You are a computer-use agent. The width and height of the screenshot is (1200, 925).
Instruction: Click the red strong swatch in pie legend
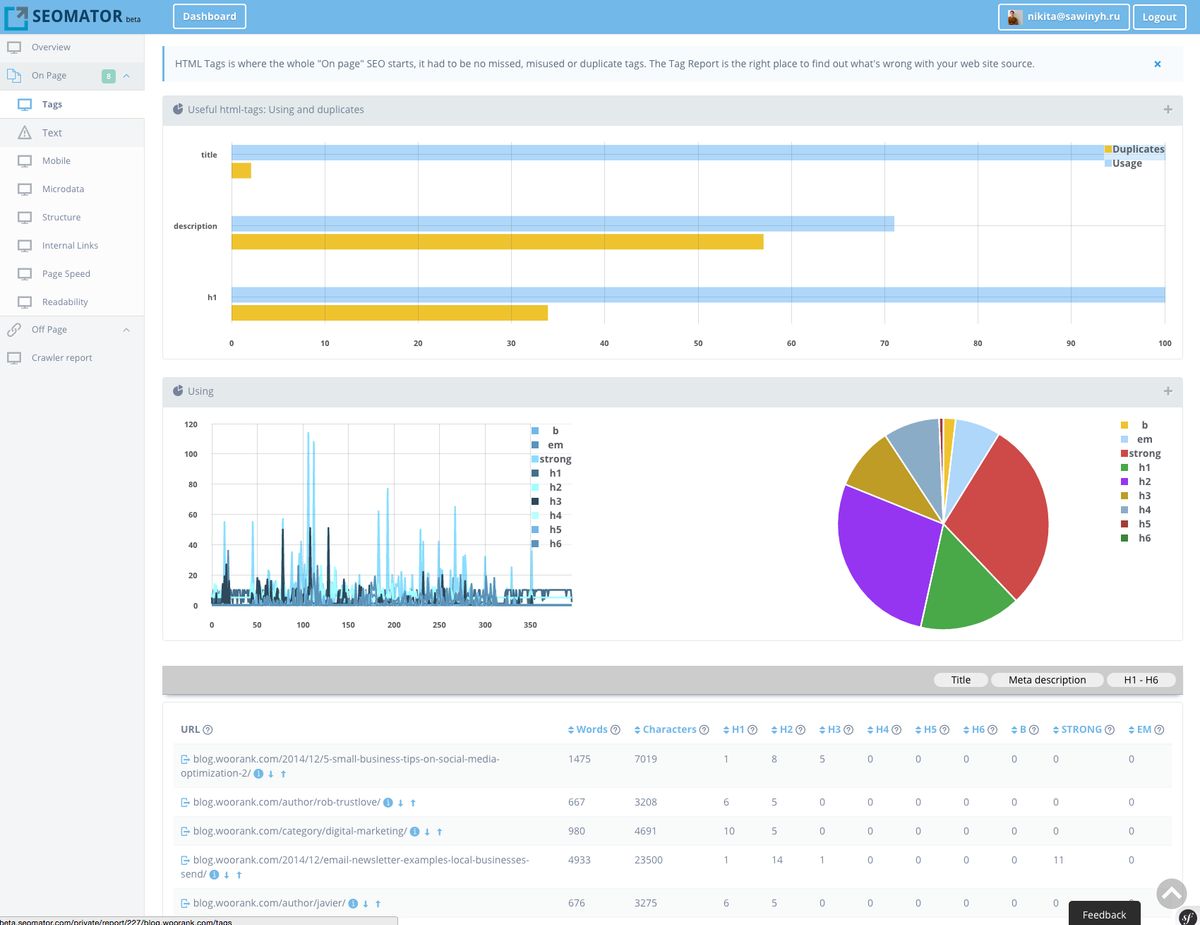[x=1125, y=453]
